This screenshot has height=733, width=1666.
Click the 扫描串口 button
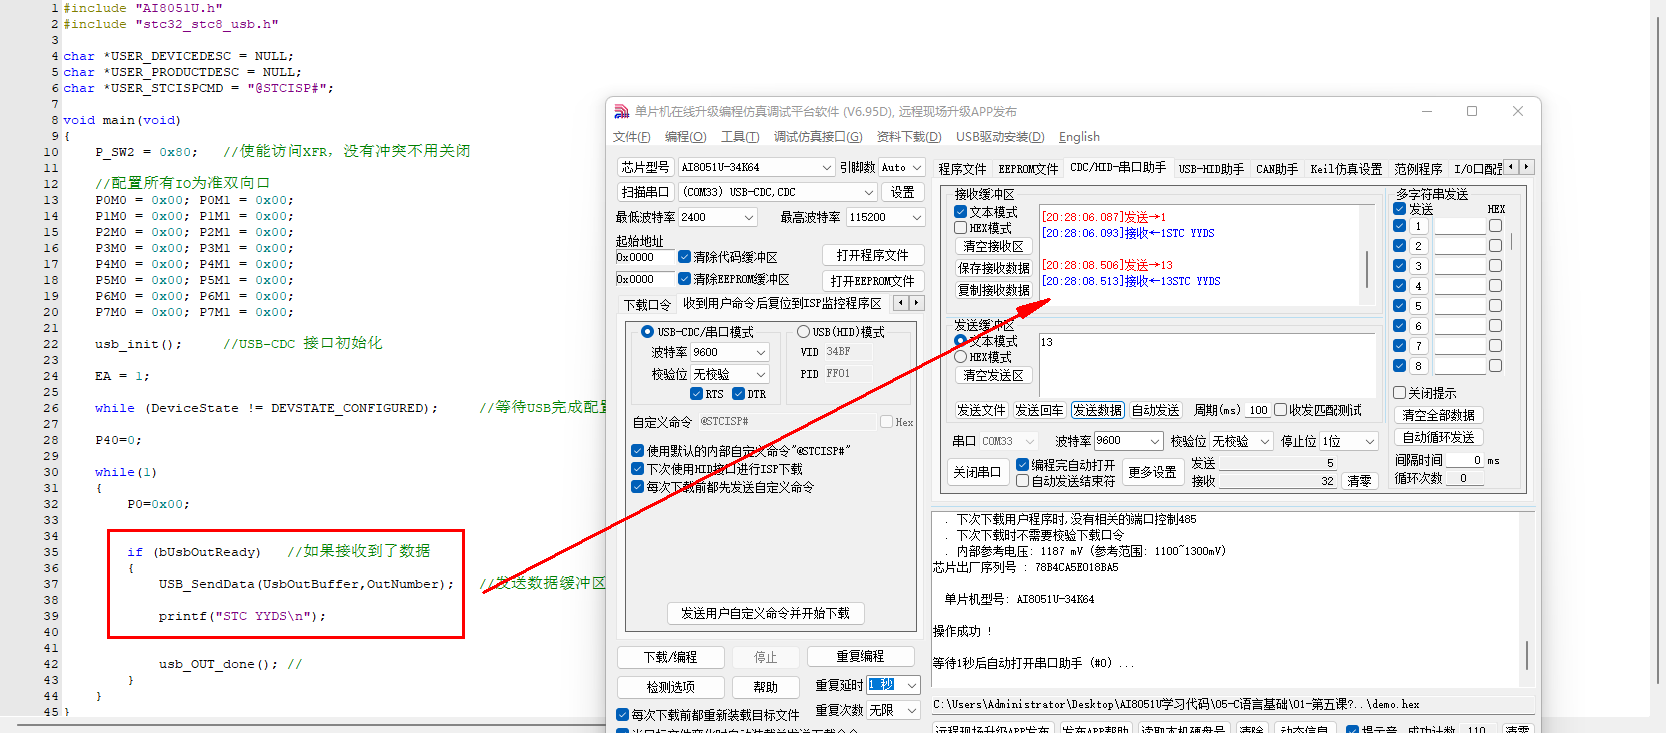tap(644, 192)
